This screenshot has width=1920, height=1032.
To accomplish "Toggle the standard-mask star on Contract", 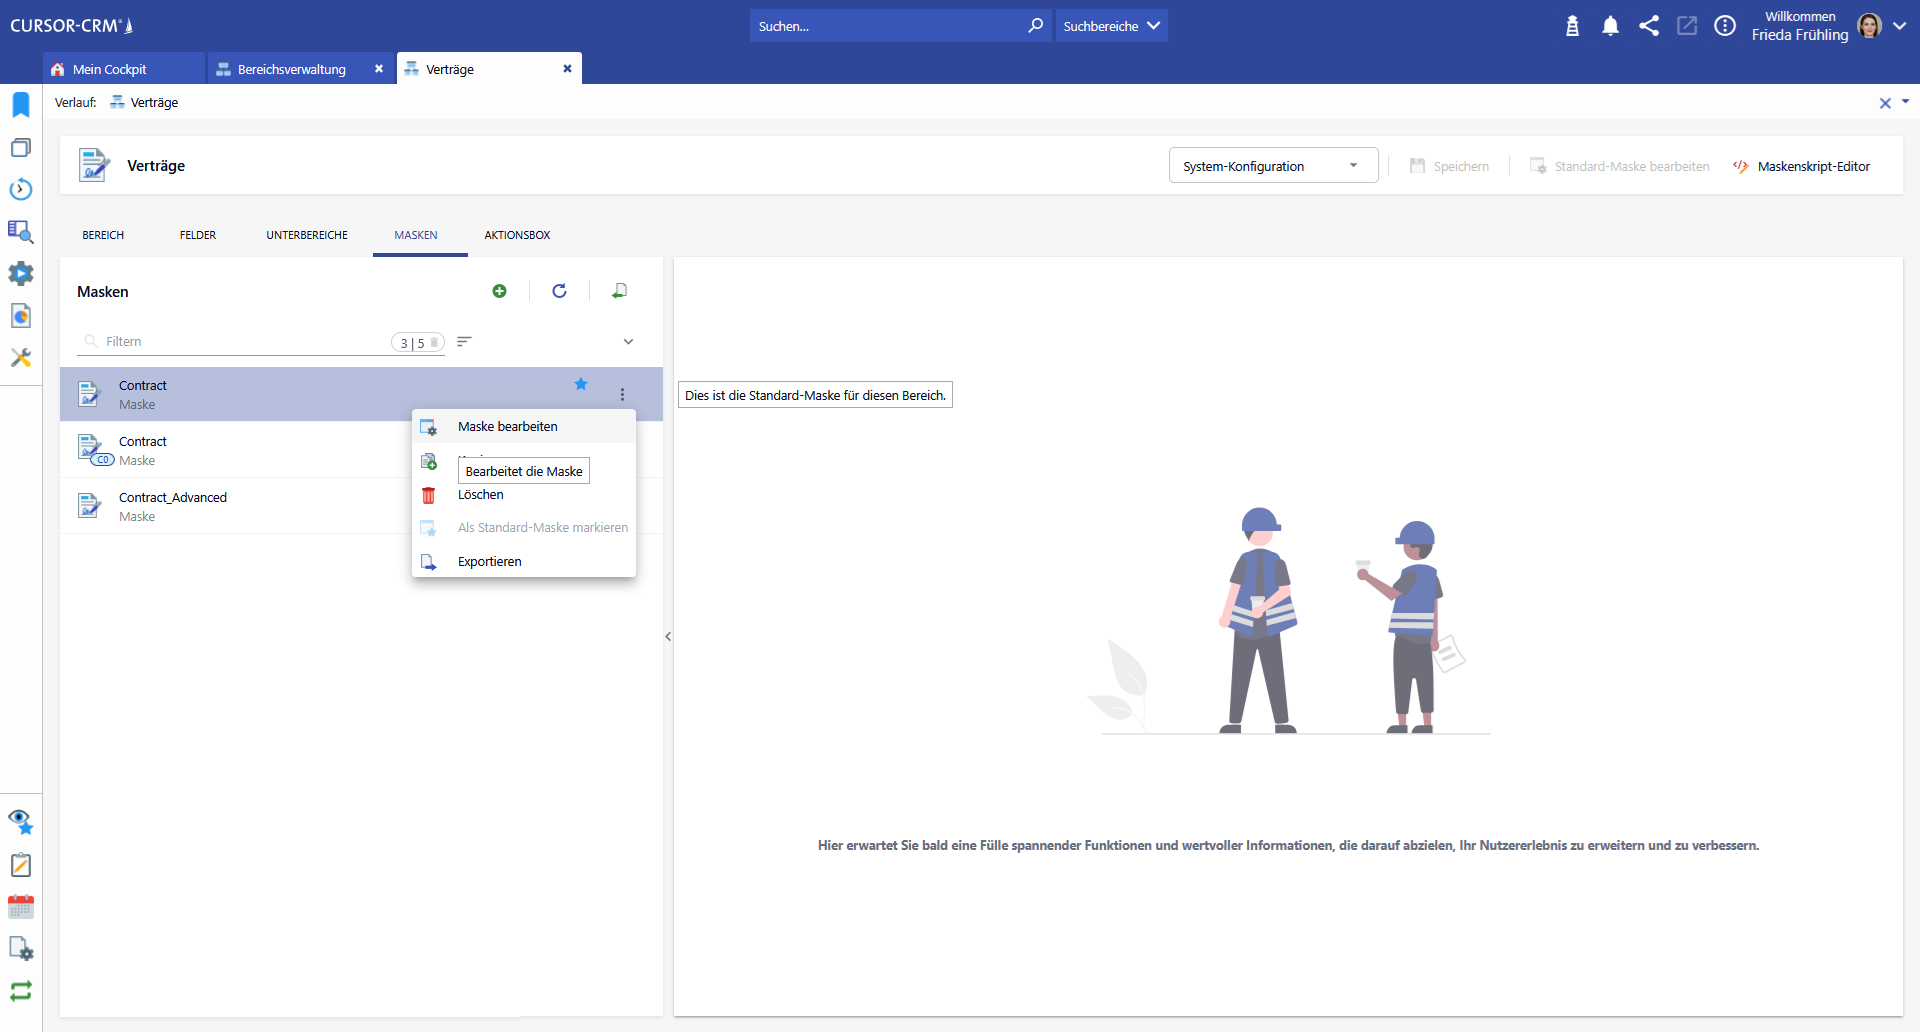I will (x=581, y=384).
